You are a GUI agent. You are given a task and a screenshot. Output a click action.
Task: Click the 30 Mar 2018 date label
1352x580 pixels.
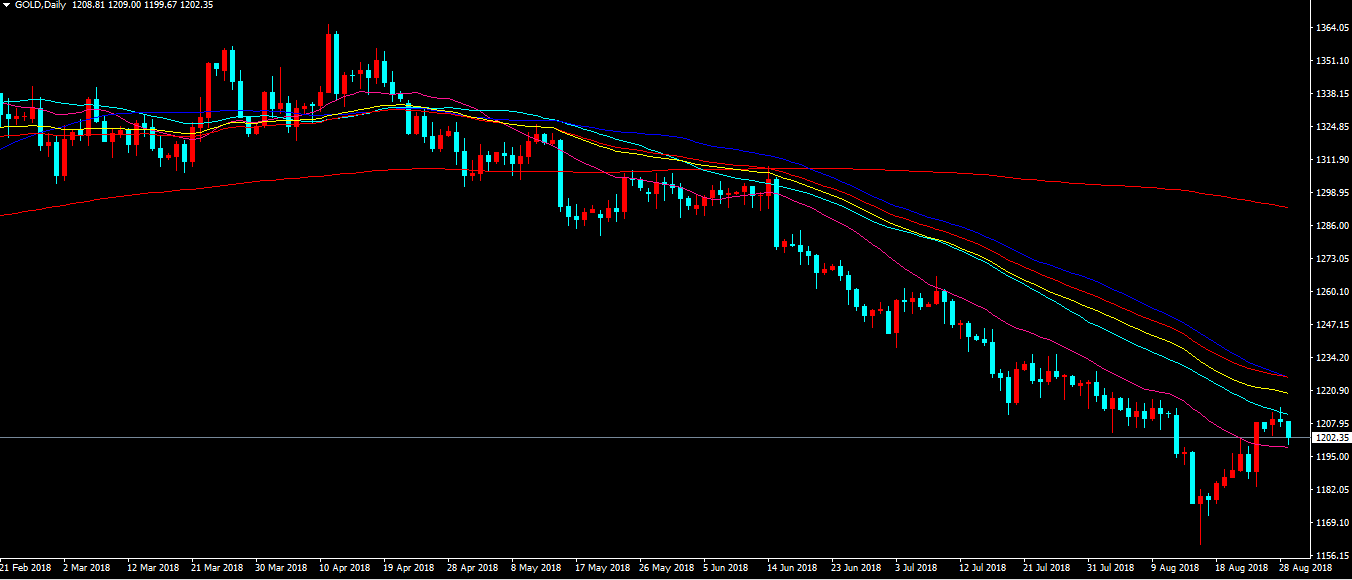coord(281,568)
